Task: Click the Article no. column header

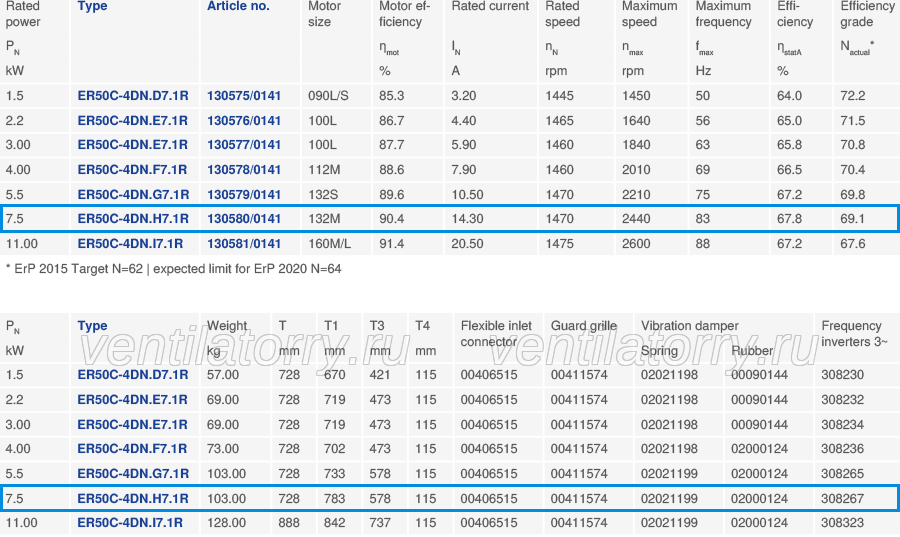Action: point(238,6)
